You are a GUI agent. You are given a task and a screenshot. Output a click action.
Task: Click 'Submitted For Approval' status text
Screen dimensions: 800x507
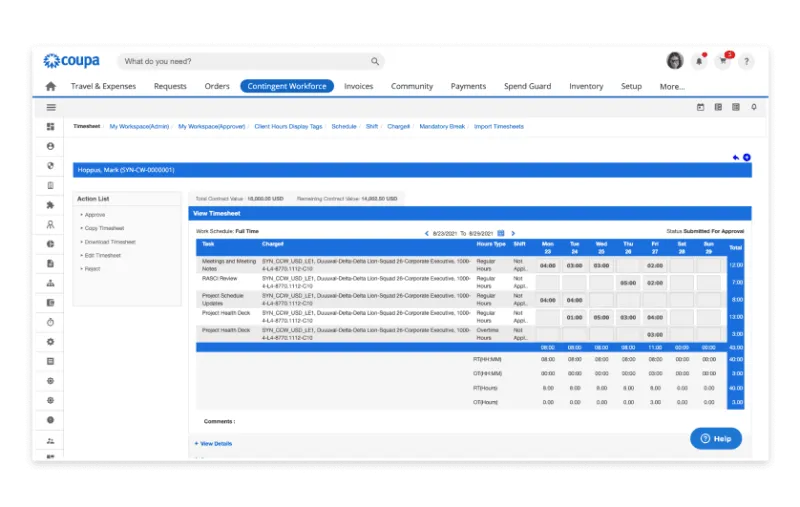713,231
